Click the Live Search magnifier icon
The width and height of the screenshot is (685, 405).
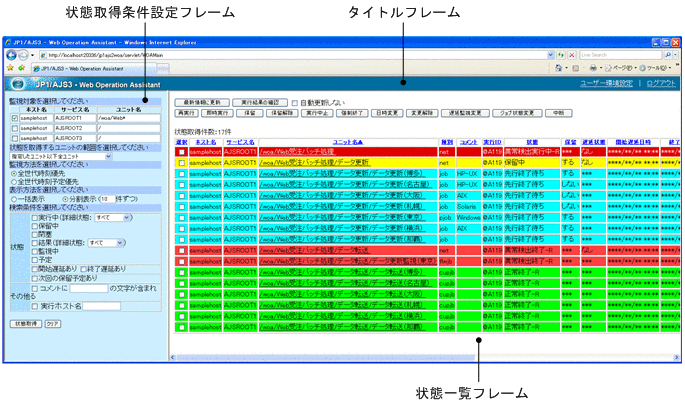click(x=668, y=55)
